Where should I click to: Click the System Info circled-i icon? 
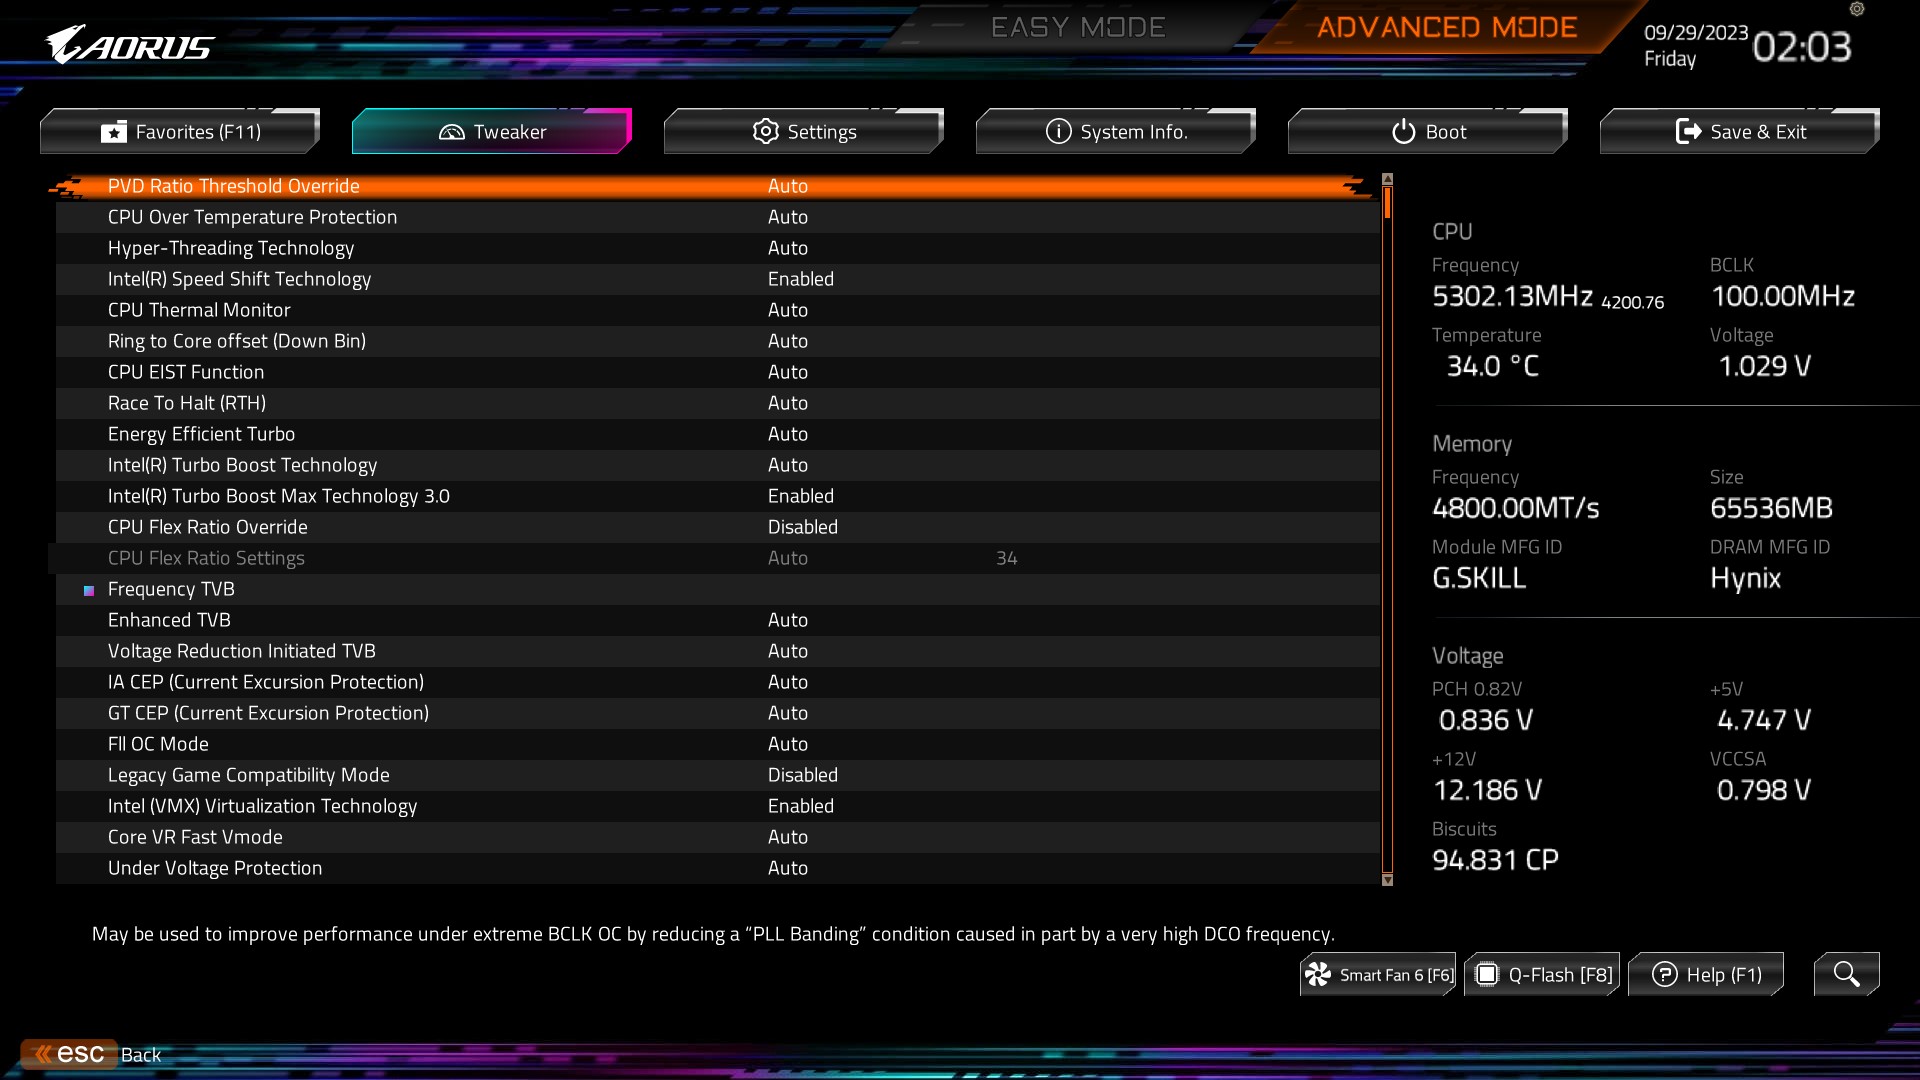pos(1058,132)
